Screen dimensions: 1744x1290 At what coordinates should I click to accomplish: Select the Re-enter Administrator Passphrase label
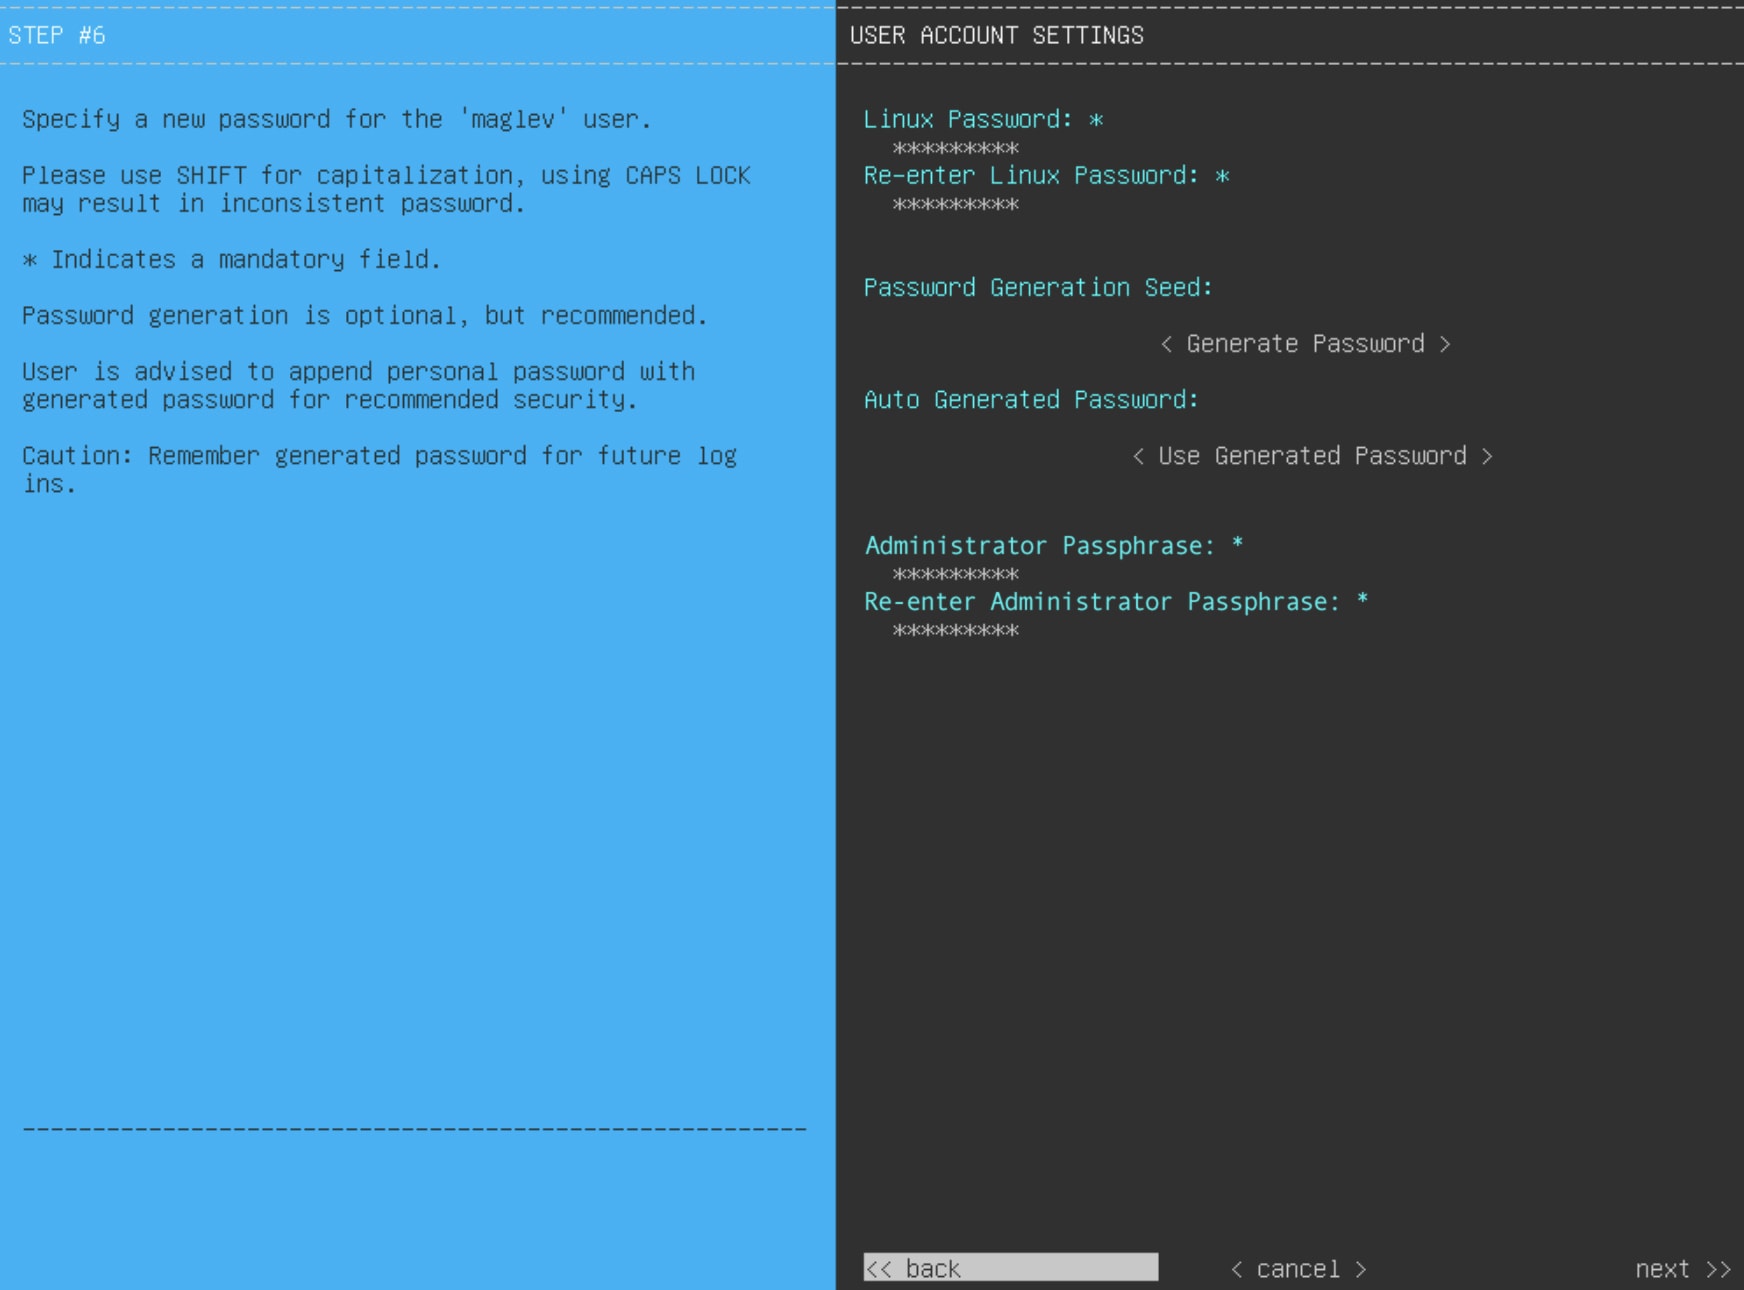tap(1101, 602)
